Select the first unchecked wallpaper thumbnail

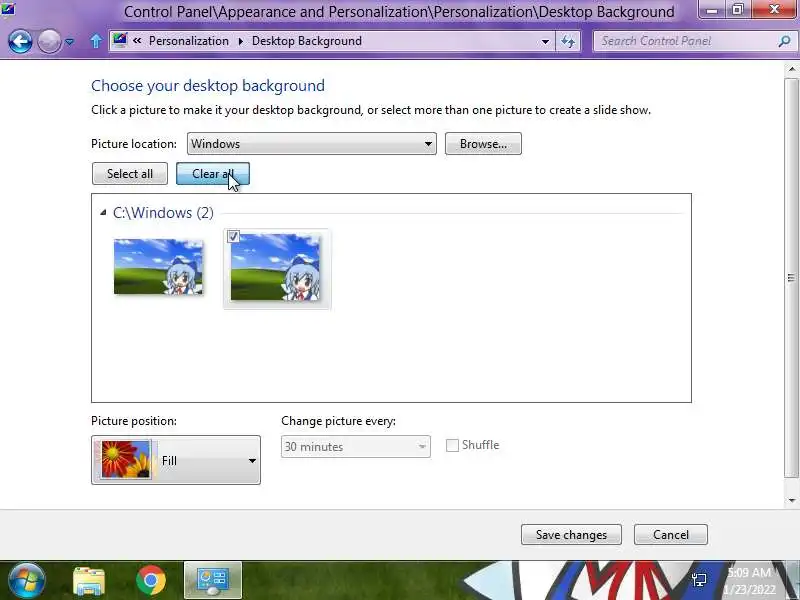[158, 266]
